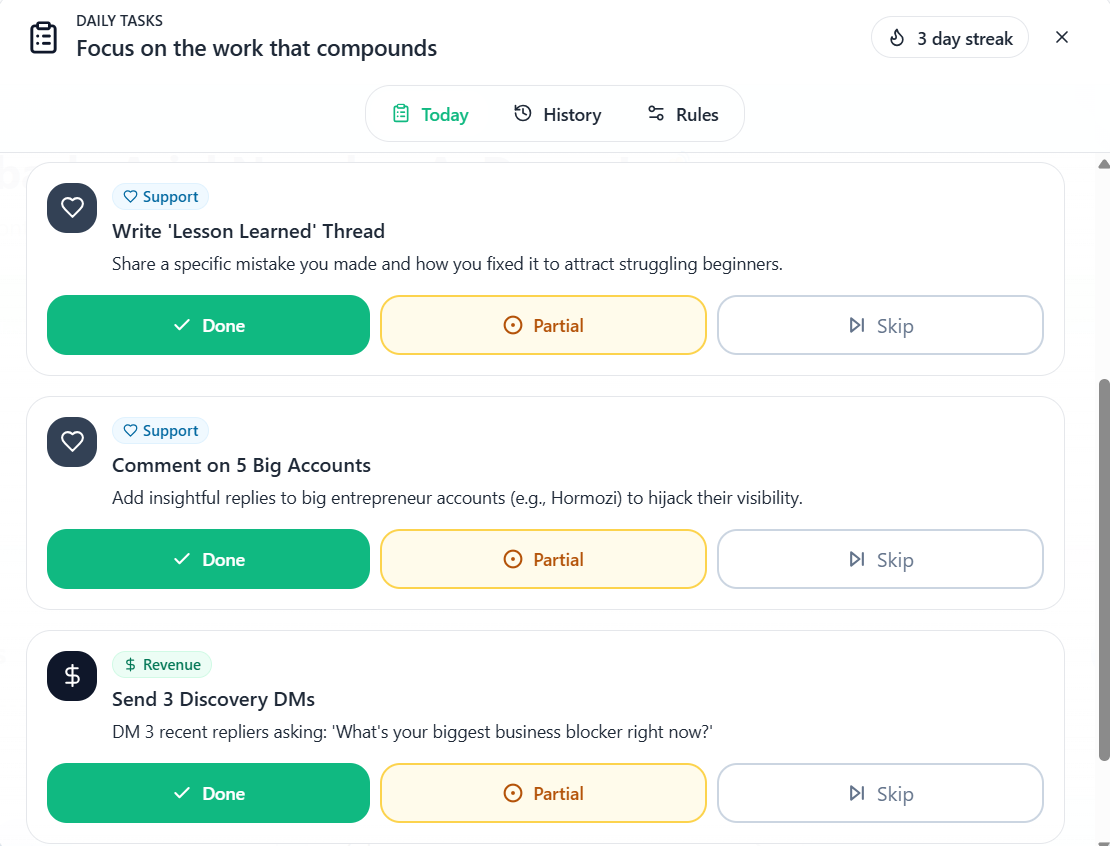Open the Rules tab
This screenshot has width=1110, height=846.
[x=683, y=114]
